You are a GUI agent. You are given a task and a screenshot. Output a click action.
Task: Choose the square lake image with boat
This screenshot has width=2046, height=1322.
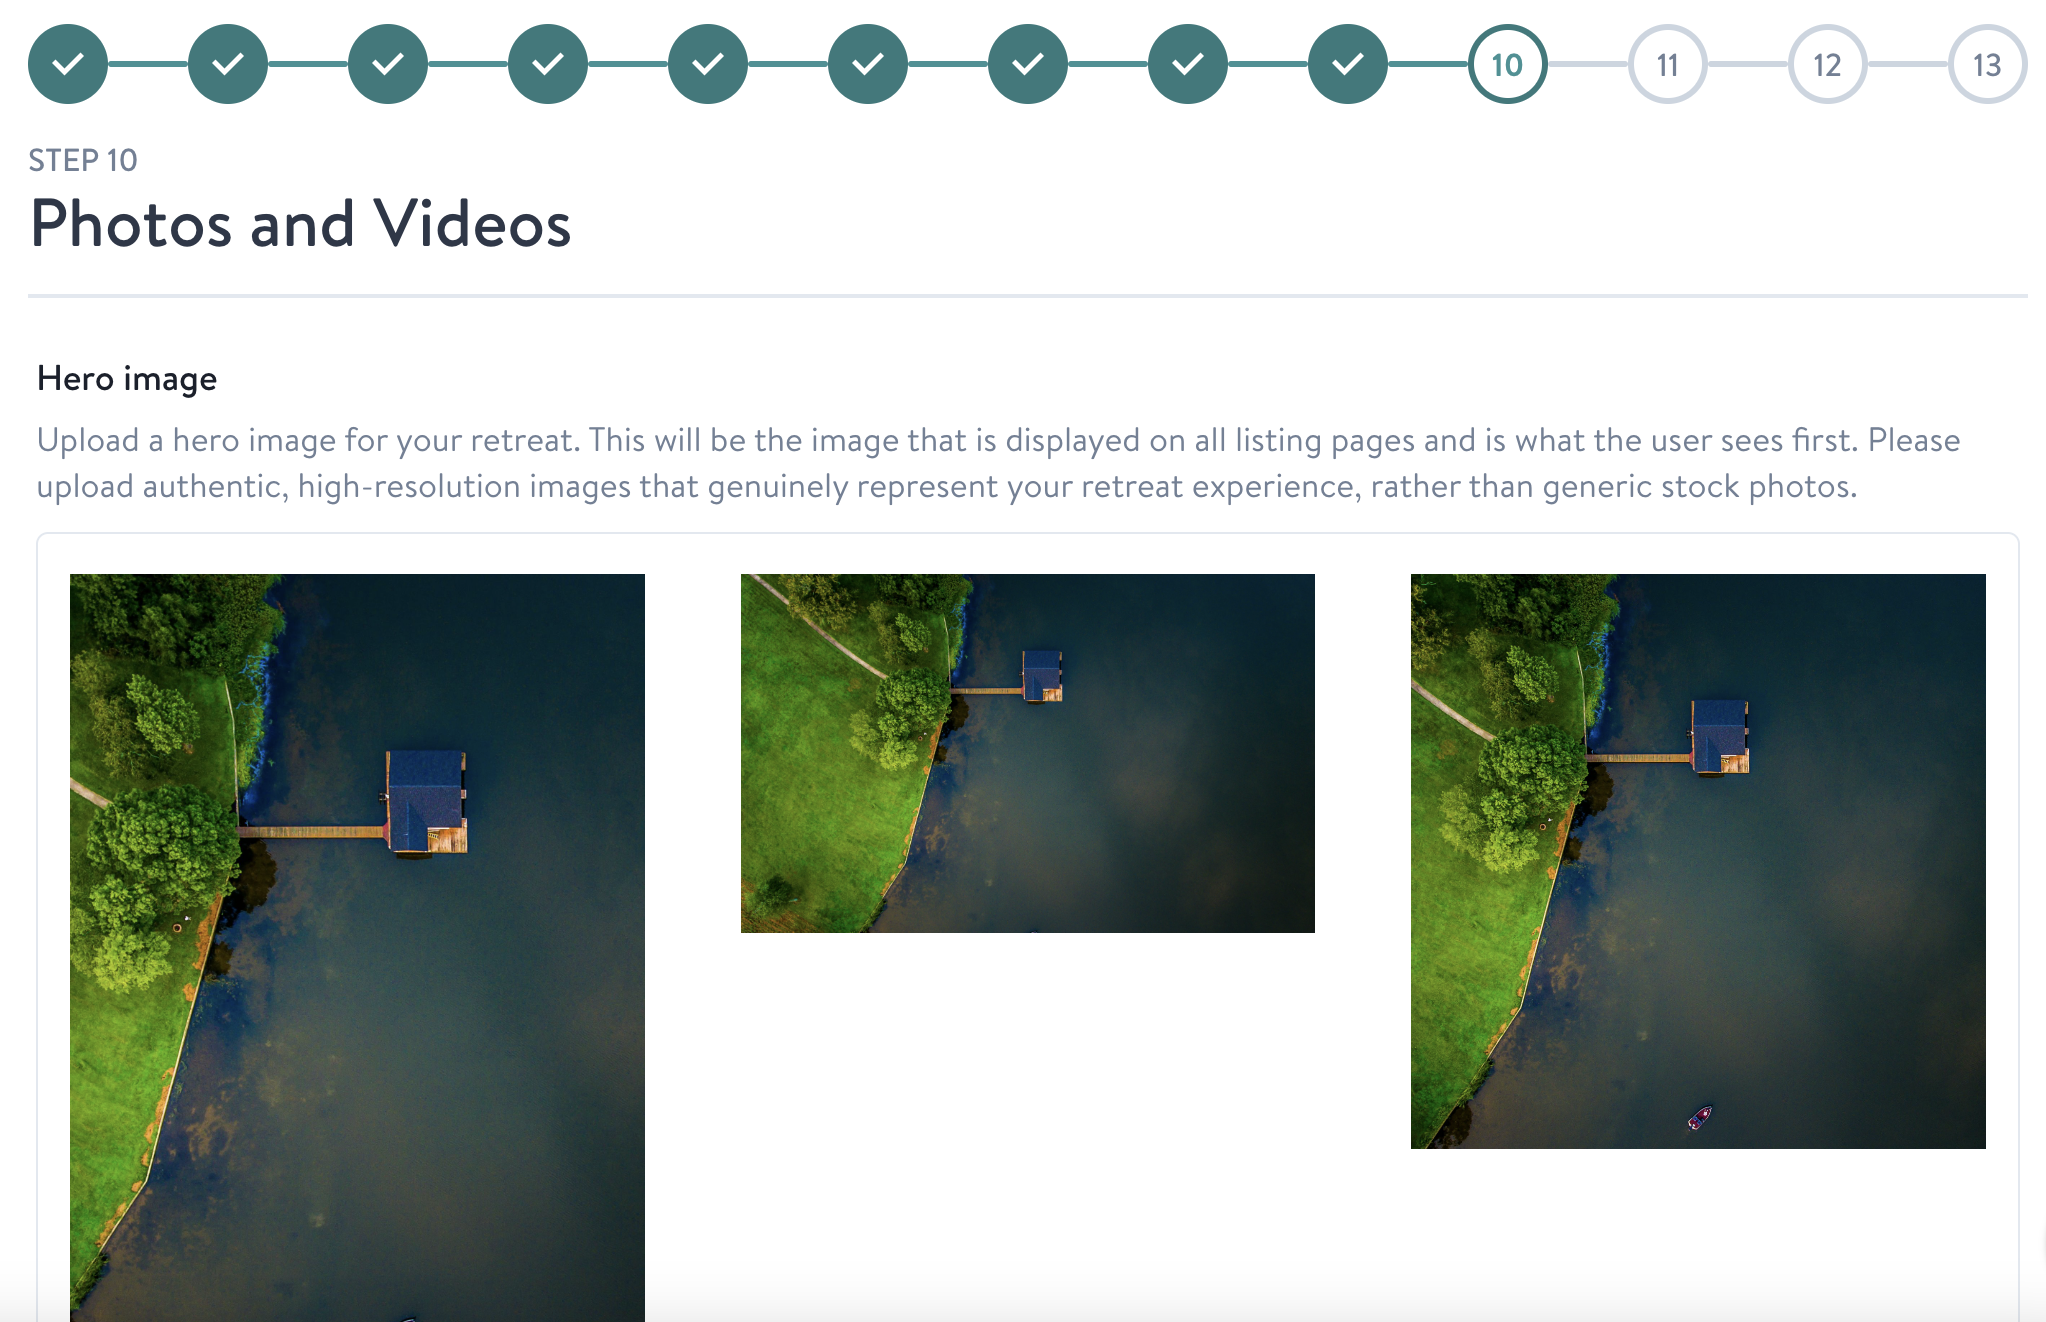[1698, 861]
